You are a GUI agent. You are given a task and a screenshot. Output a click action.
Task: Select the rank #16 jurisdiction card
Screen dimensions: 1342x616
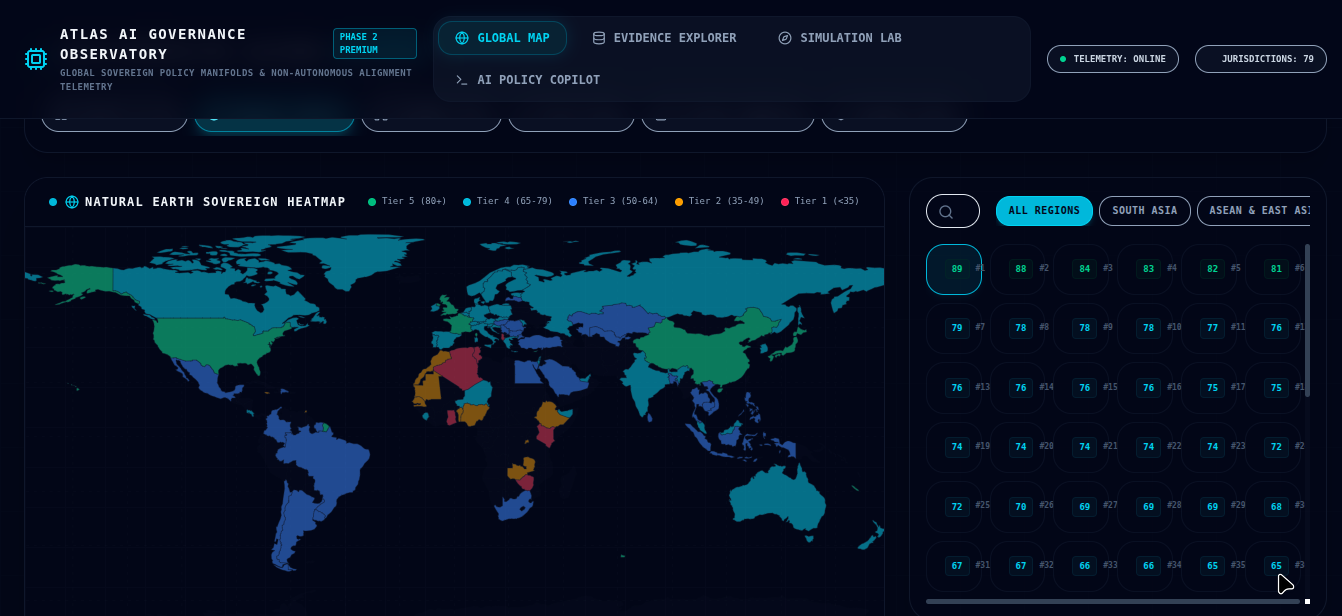tap(1146, 388)
